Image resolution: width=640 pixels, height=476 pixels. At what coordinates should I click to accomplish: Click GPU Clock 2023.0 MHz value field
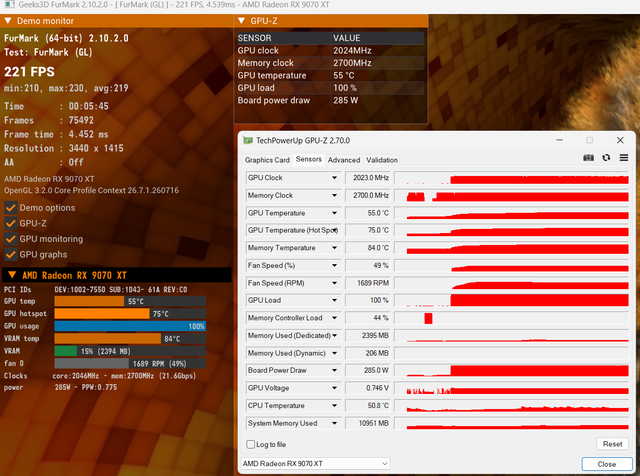click(x=368, y=178)
